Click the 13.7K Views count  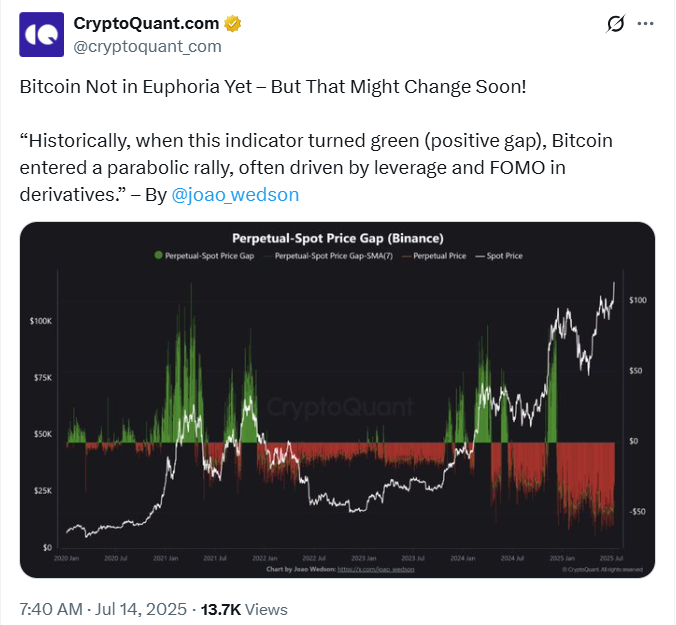coord(244,609)
